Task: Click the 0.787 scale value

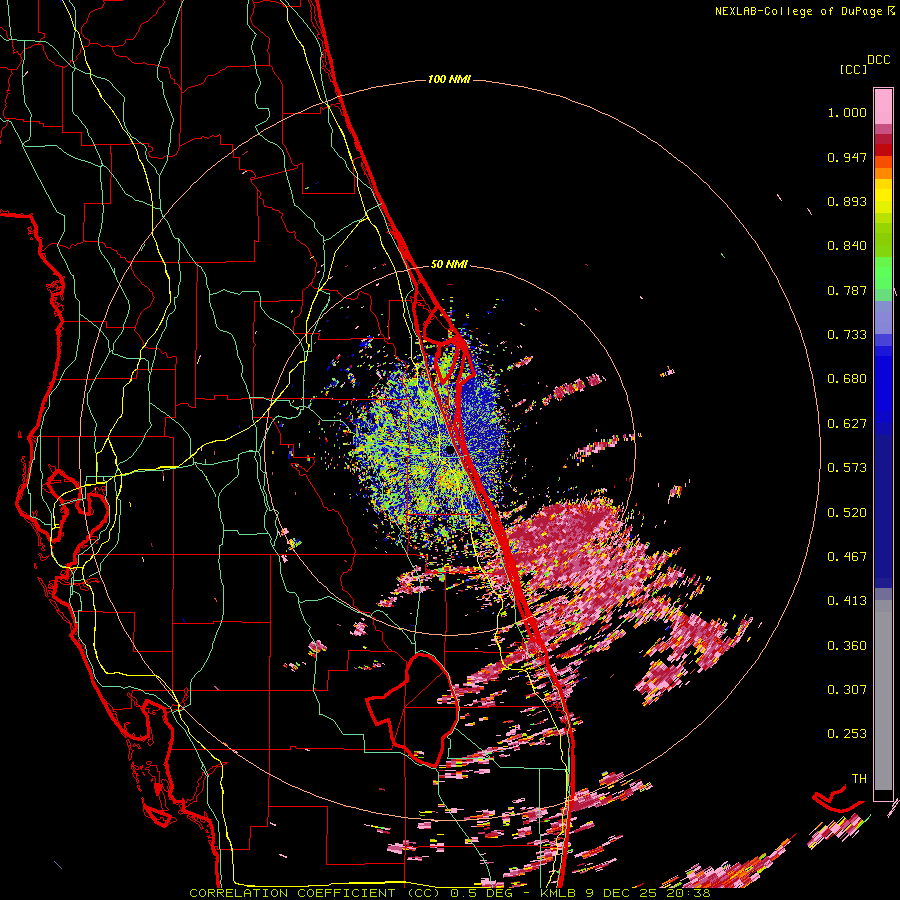Action: click(x=847, y=290)
